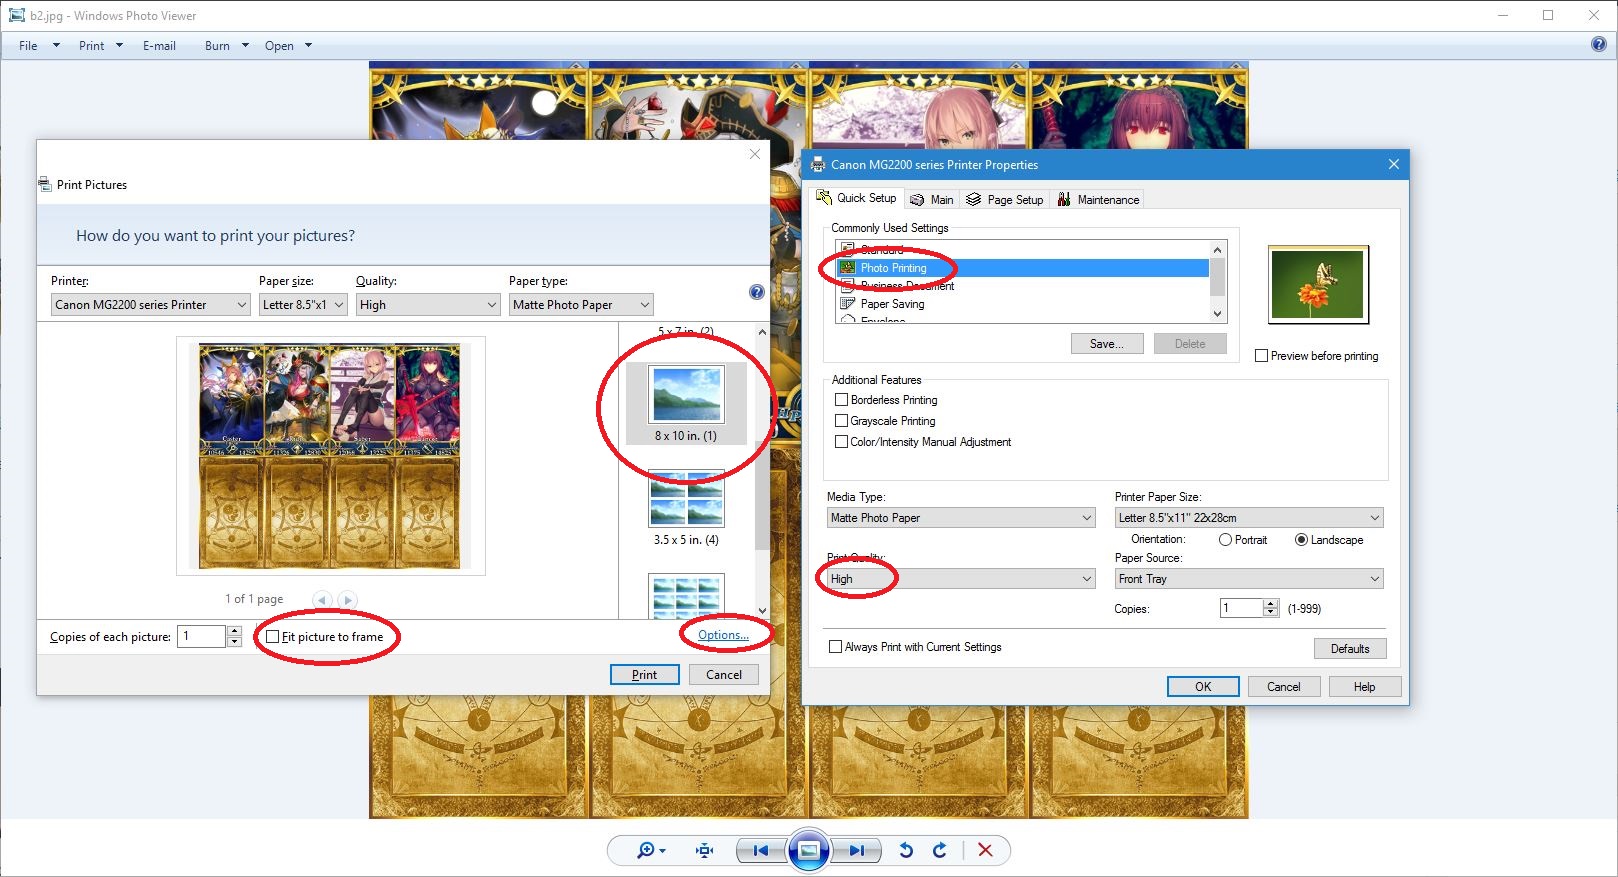
Task: Go to next picture in Photo Viewer
Action: click(x=856, y=851)
